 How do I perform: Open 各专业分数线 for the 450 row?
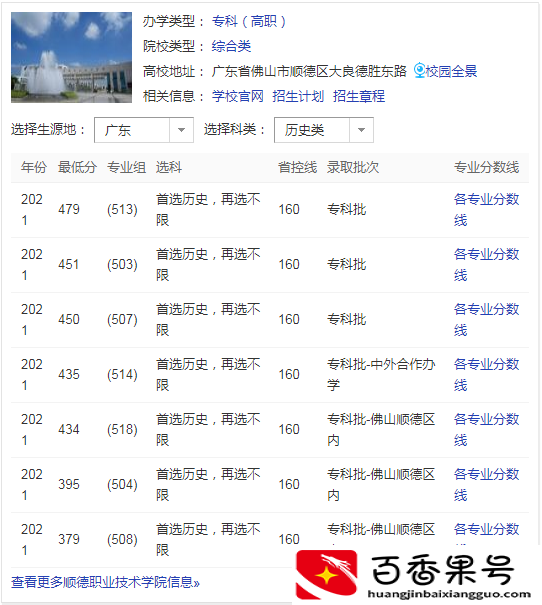pos(486,320)
